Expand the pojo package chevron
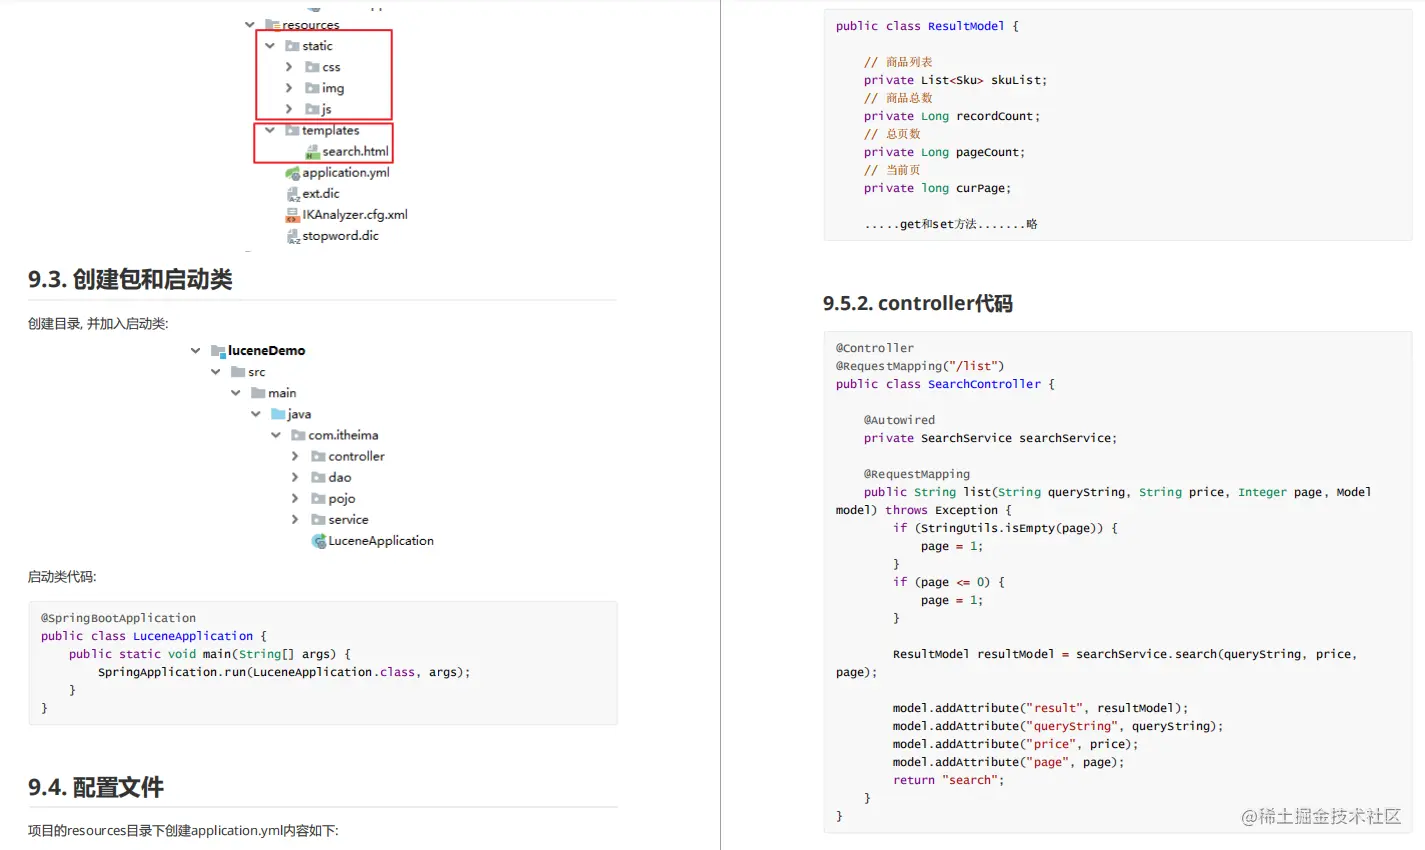Viewport: 1425px width, 850px height. pos(294,498)
